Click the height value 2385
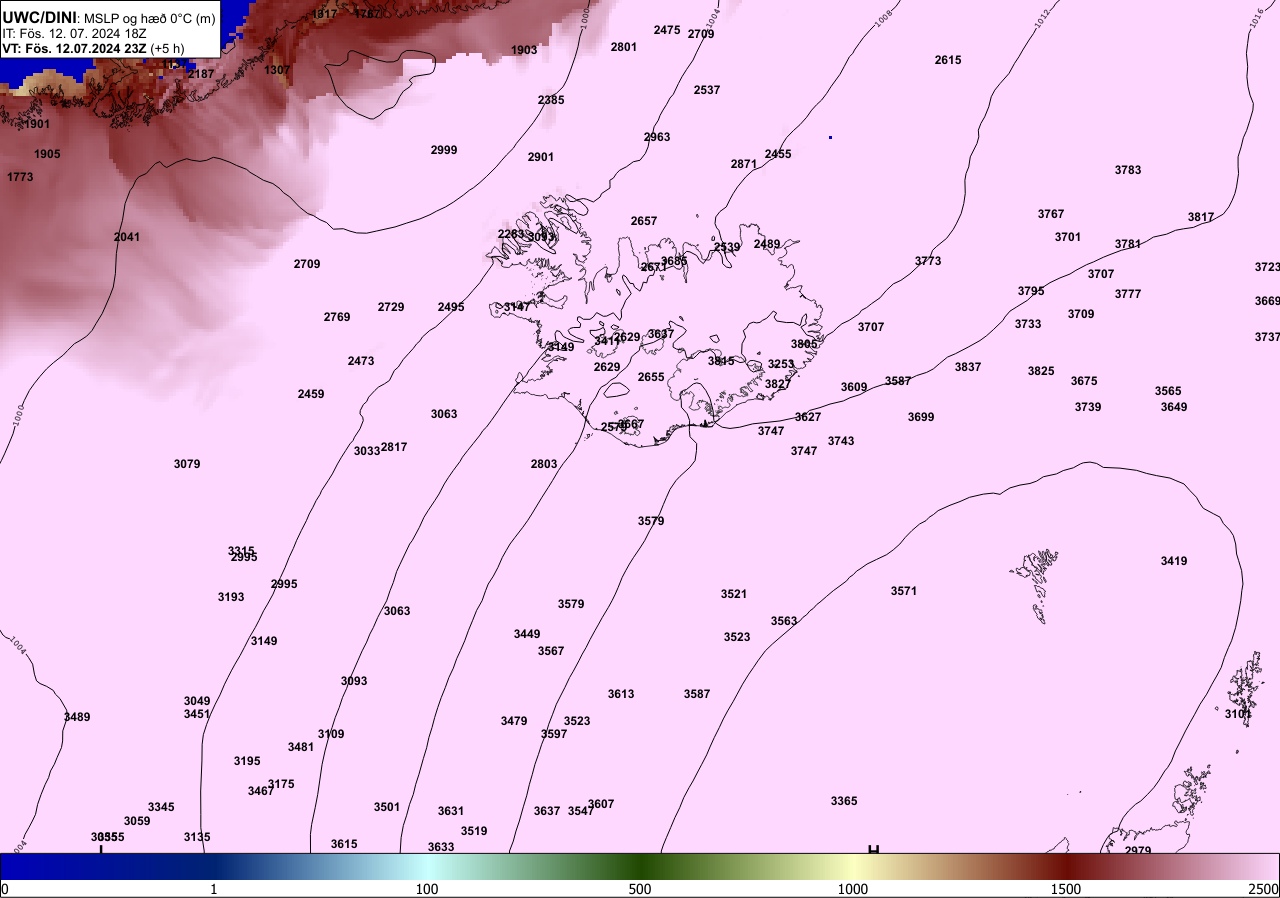This screenshot has height=898, width=1280. pos(551,100)
